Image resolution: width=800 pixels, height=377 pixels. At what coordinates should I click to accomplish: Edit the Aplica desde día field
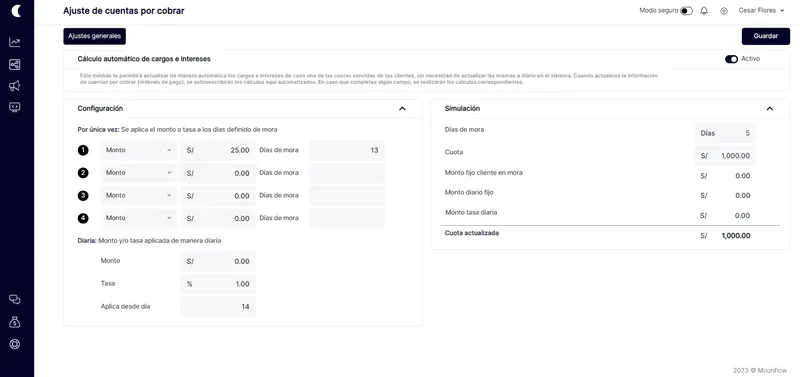tap(218, 307)
